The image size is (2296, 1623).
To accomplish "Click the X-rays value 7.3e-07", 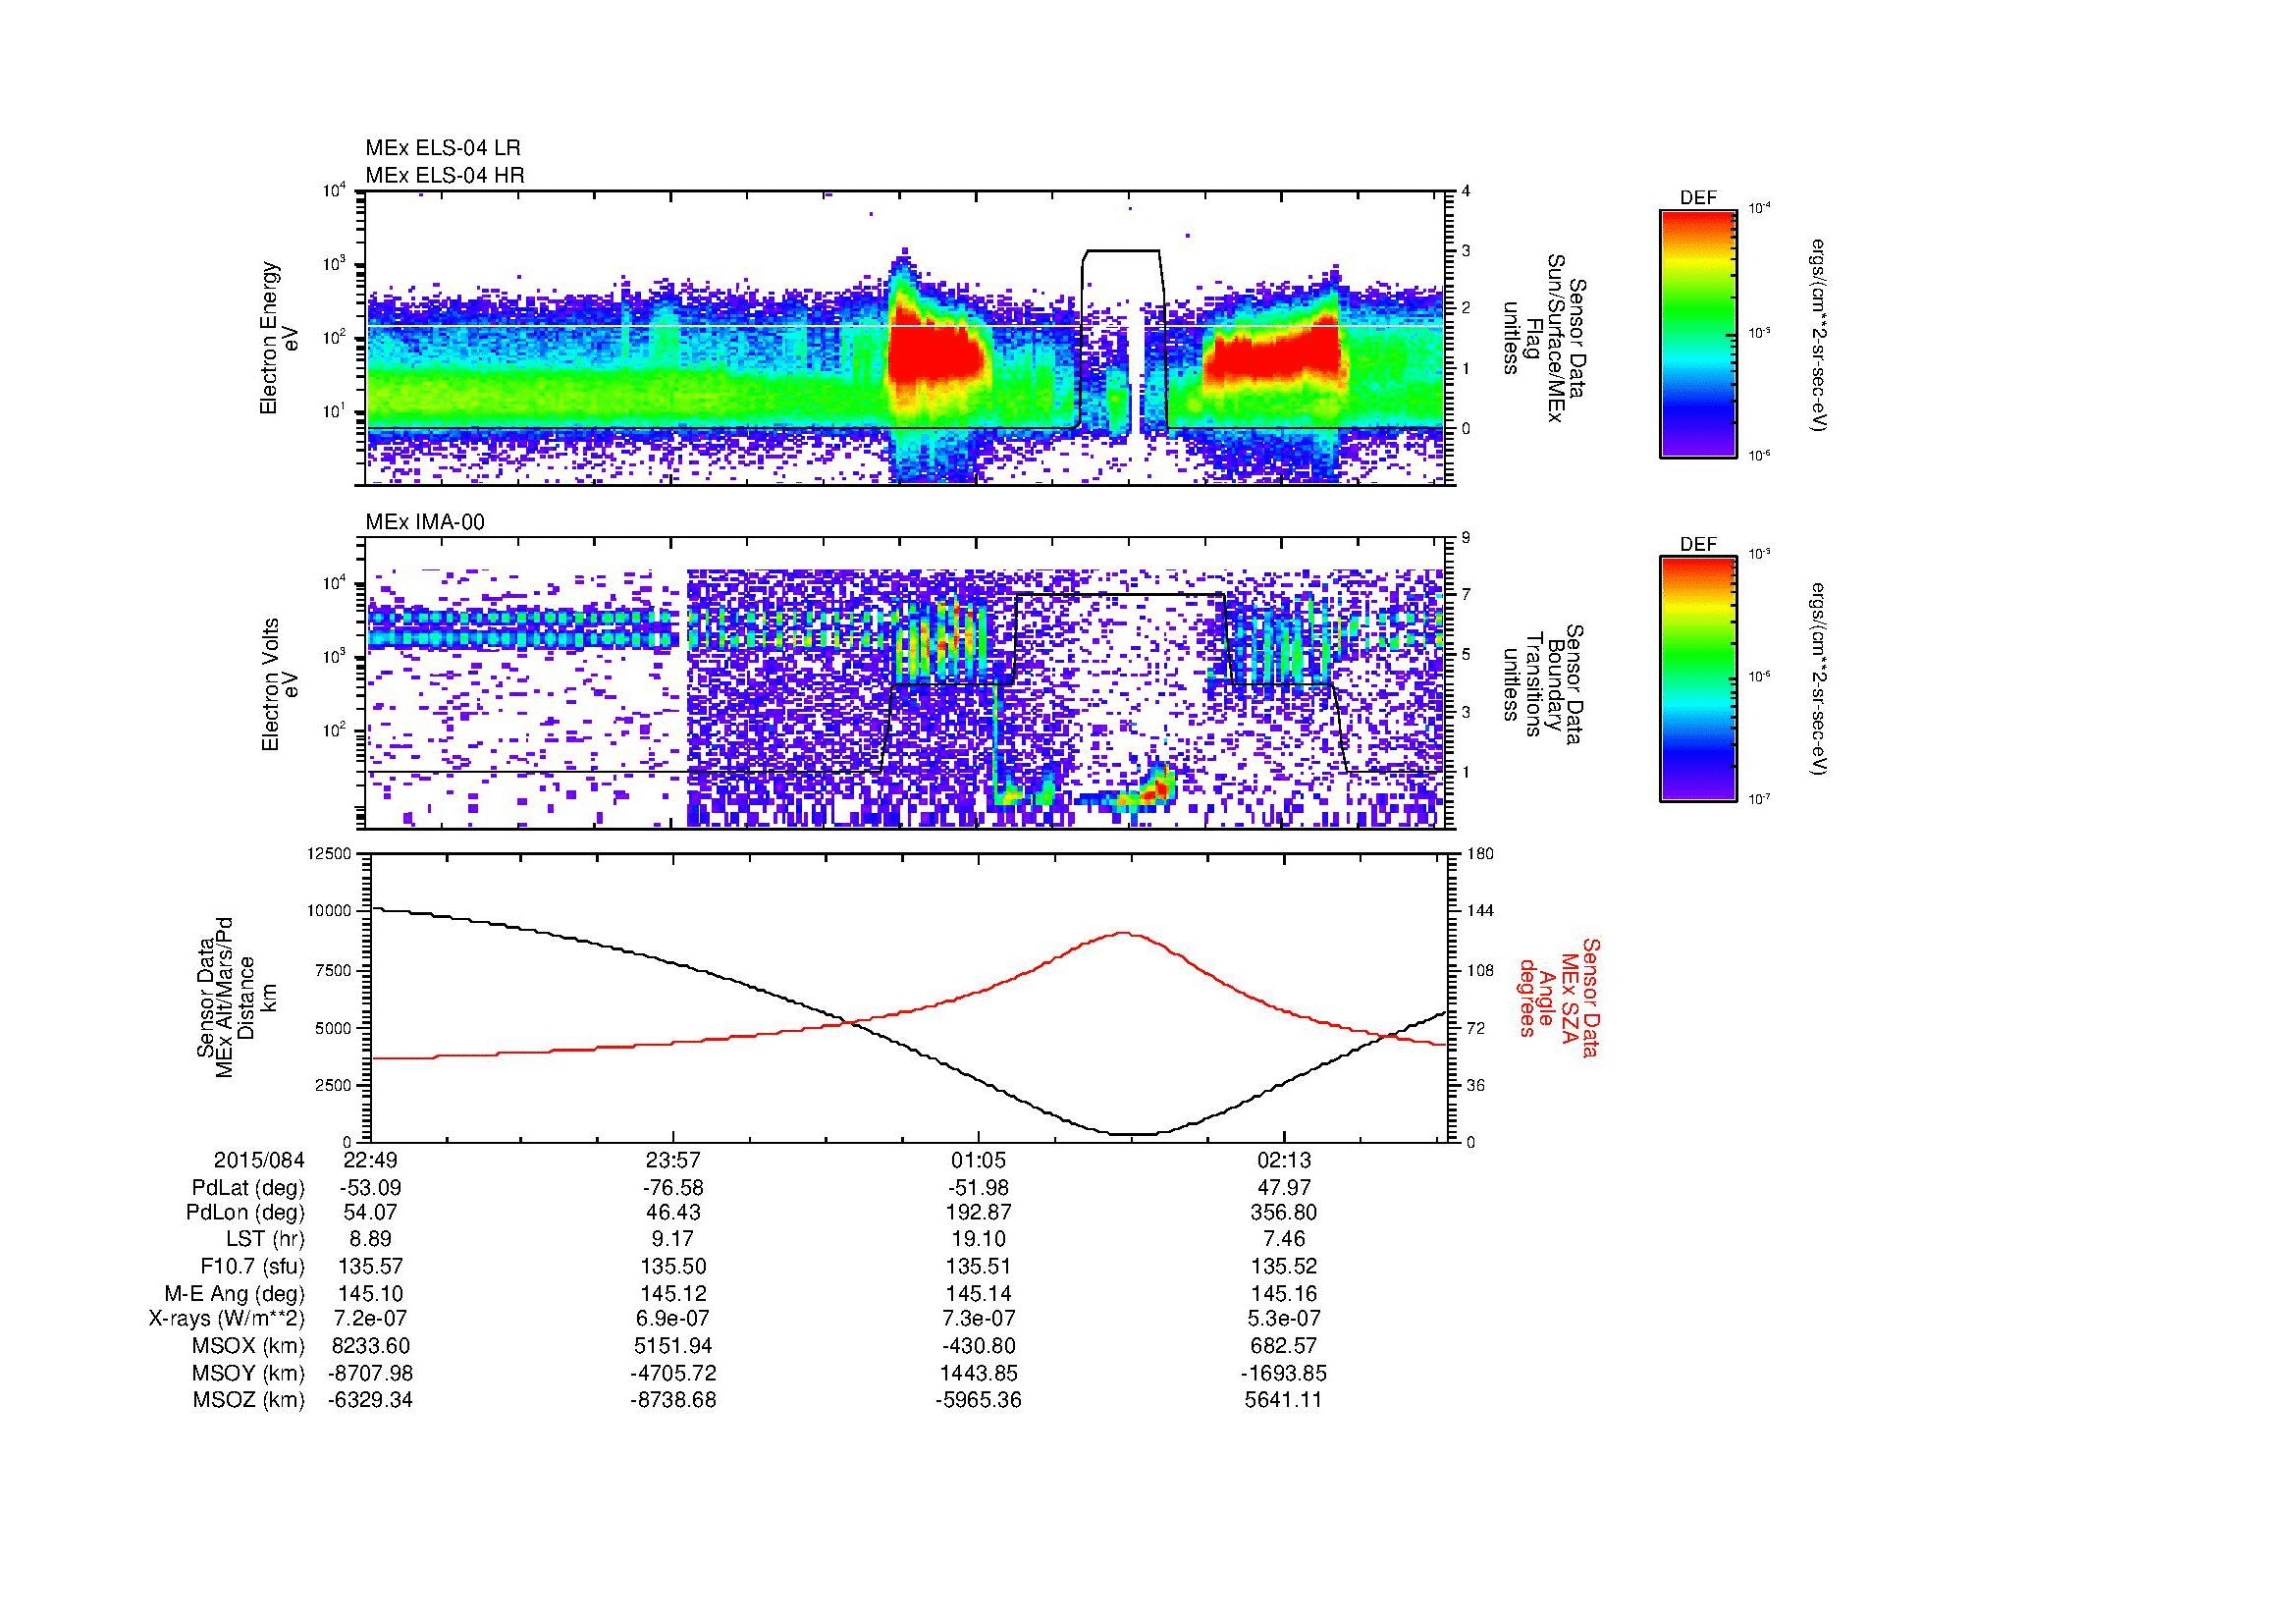I will pyautogui.click(x=978, y=1319).
